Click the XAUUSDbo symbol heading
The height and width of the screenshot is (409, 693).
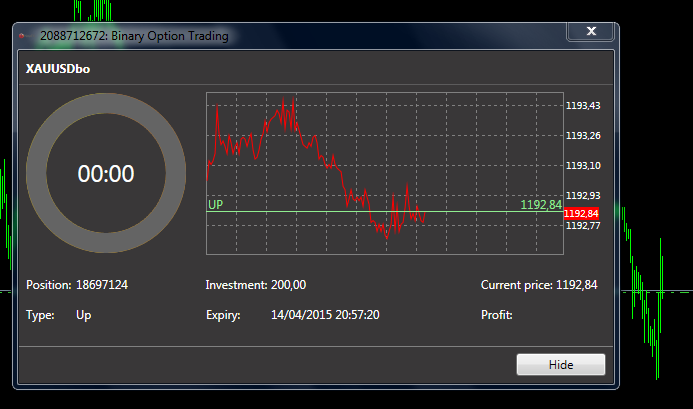[58, 69]
